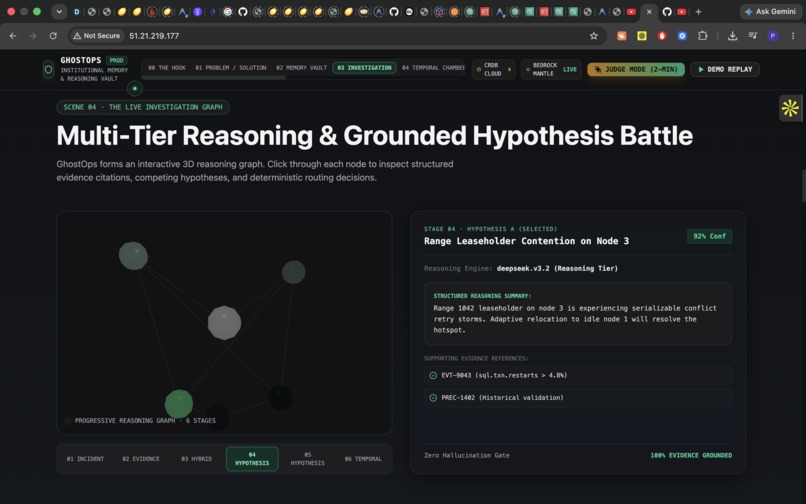Click the deepseek.v3.2 (Reasoning Tier) text
Image resolution: width=806 pixels, height=504 pixels.
tap(557, 268)
